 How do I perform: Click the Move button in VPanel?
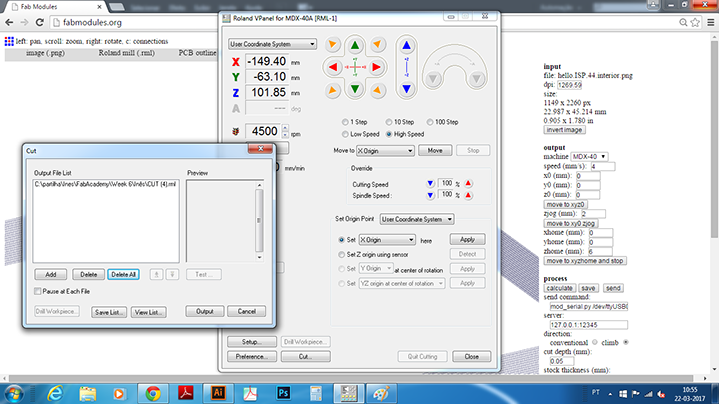coord(435,150)
